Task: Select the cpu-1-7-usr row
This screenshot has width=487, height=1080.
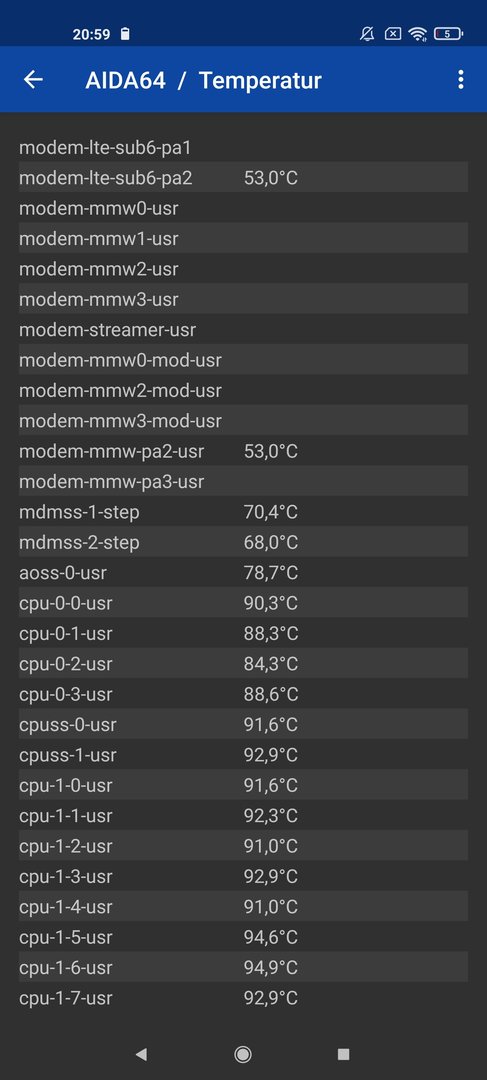Action: [x=243, y=998]
